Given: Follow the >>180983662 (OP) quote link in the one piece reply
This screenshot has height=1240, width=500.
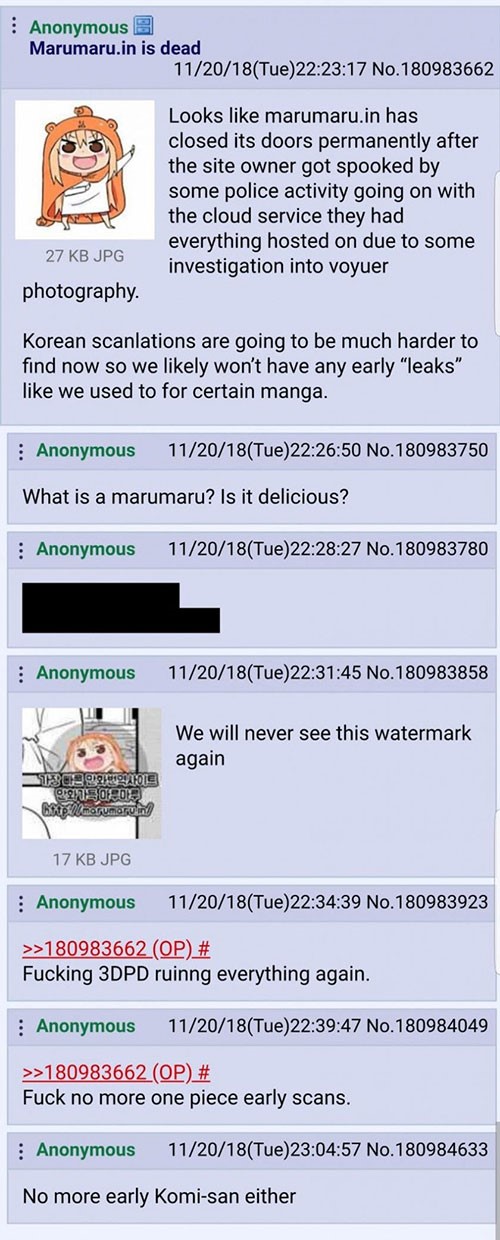Looking at the screenshot, I should tap(116, 1073).
